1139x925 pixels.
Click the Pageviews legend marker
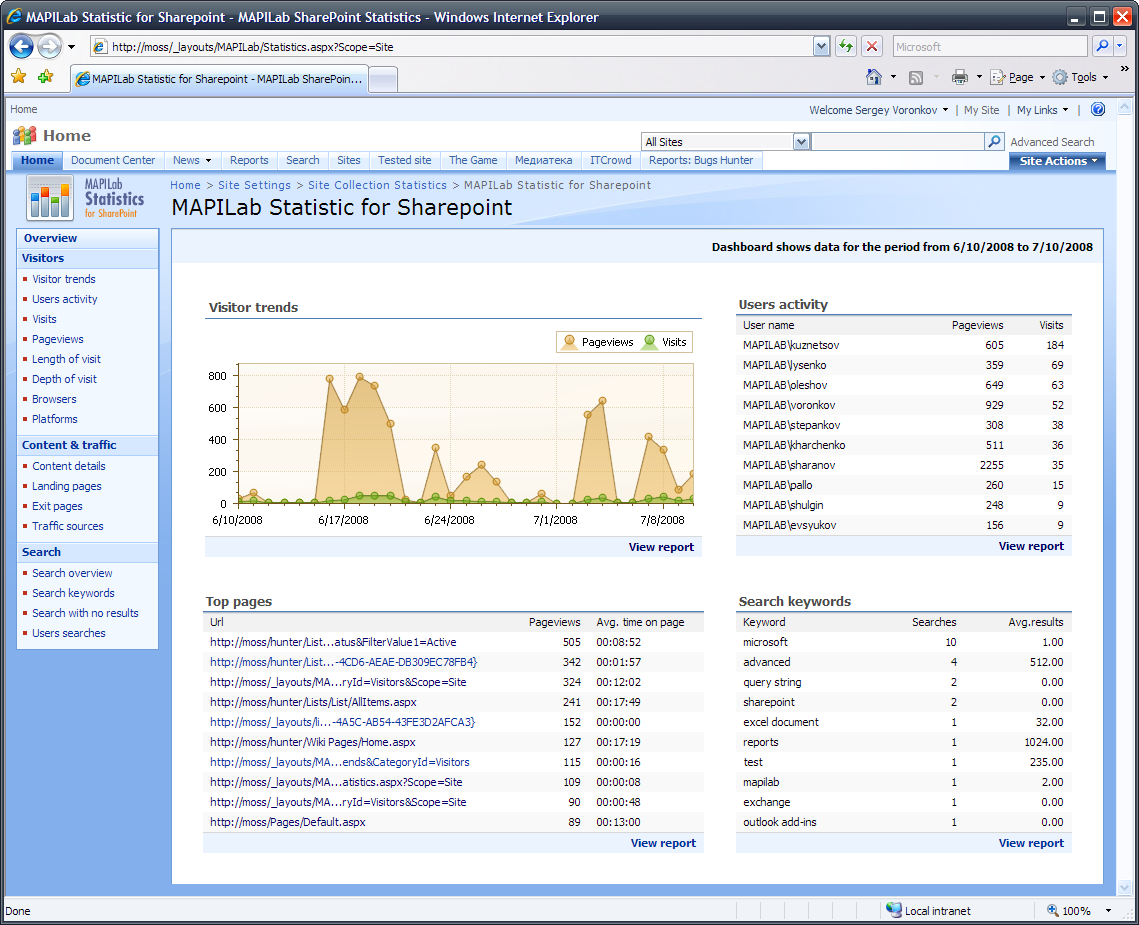570,342
